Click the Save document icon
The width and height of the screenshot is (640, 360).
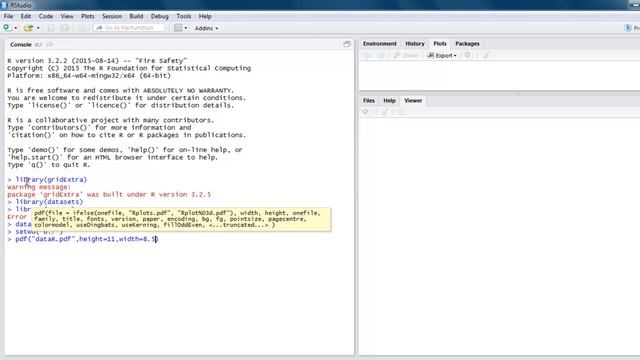pos(51,28)
